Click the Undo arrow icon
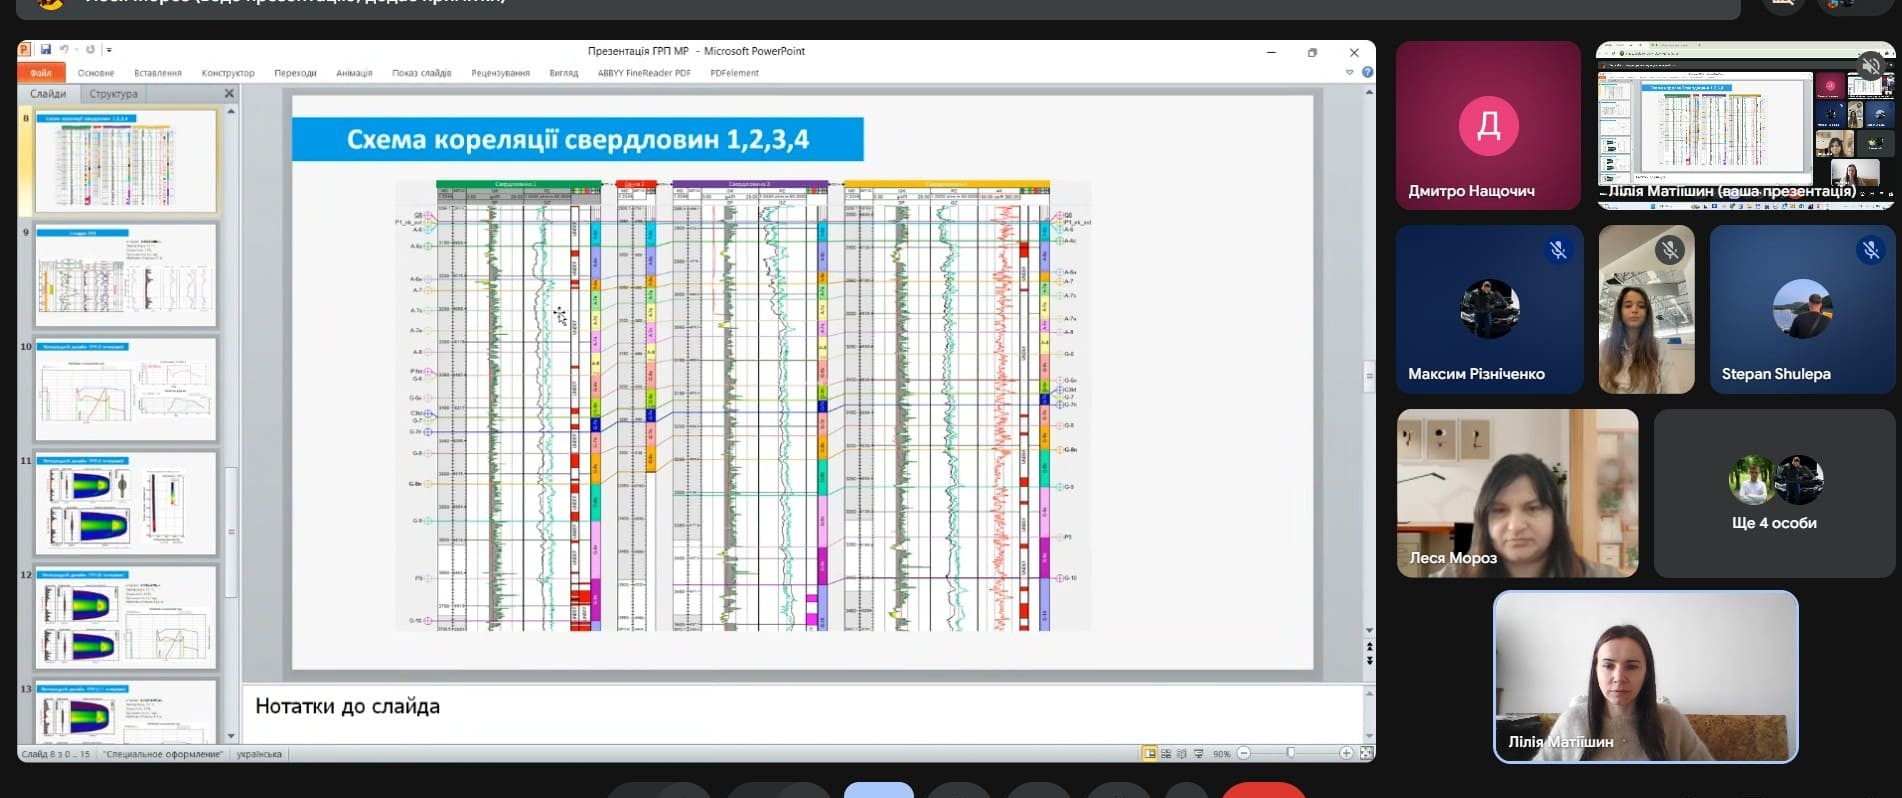 coord(64,50)
